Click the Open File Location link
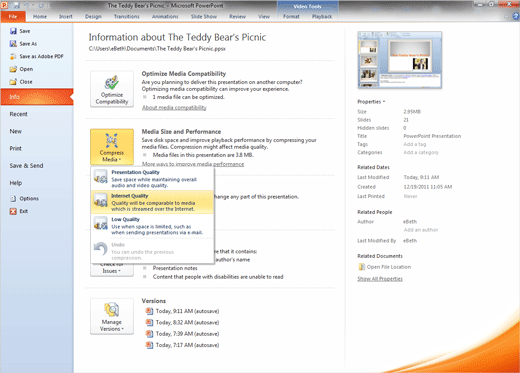The width and height of the screenshot is (520, 373). pos(389,267)
